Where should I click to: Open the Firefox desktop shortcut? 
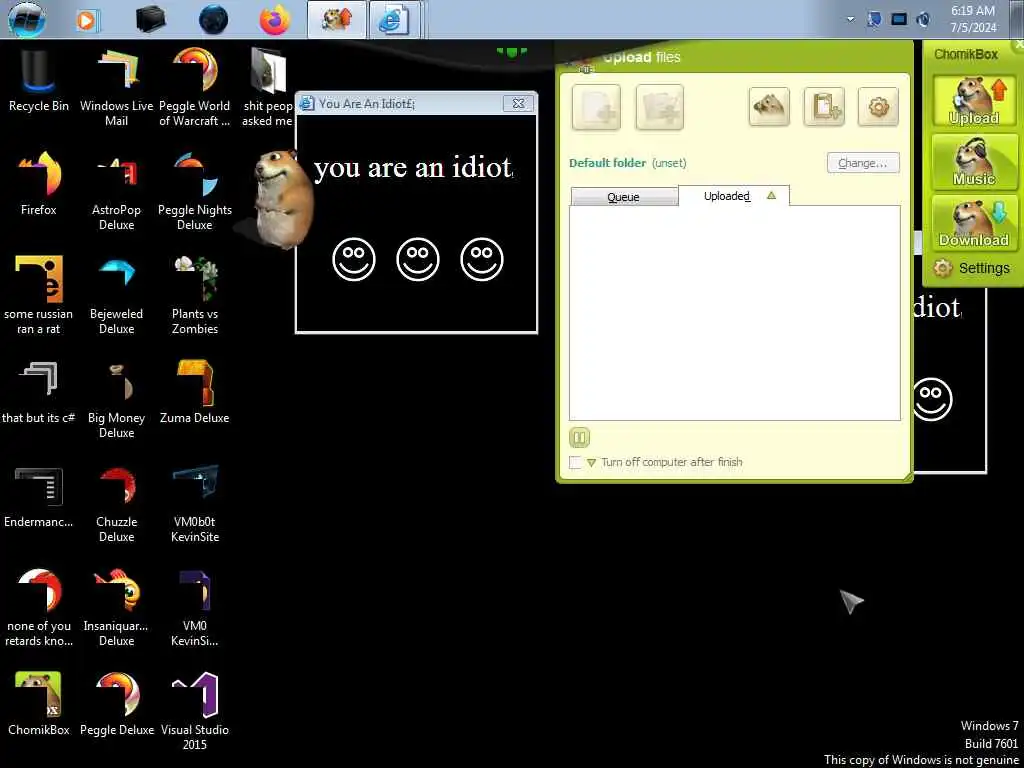coord(39,184)
